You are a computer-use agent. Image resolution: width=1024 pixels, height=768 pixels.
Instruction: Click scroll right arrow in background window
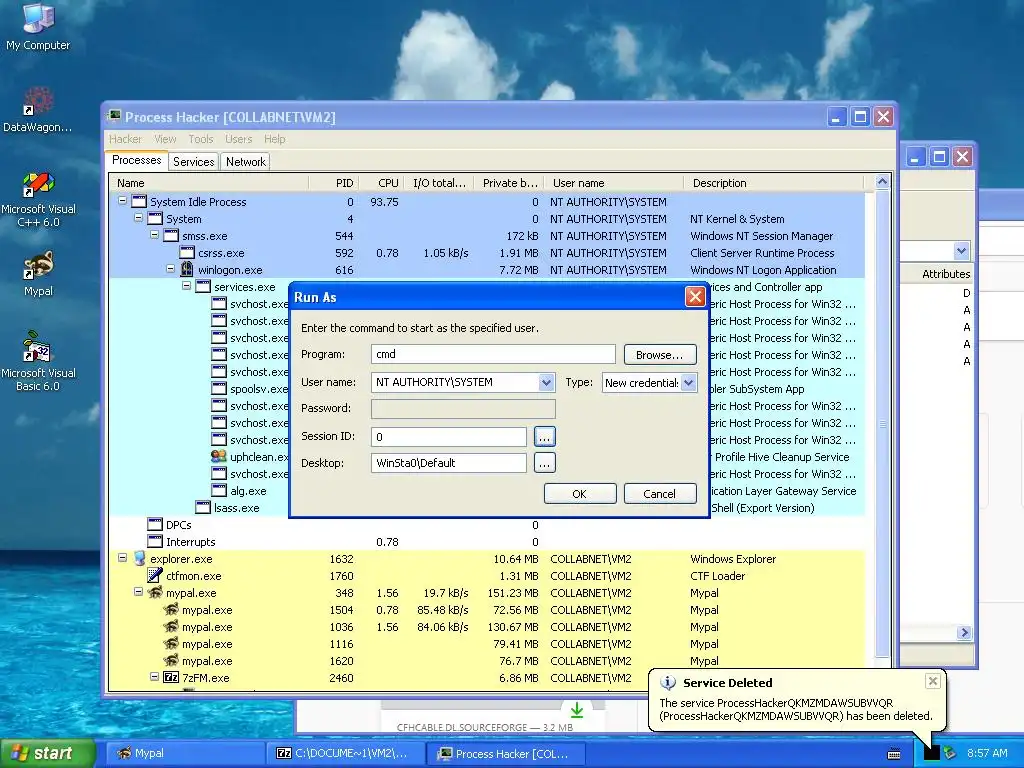[x=963, y=632]
